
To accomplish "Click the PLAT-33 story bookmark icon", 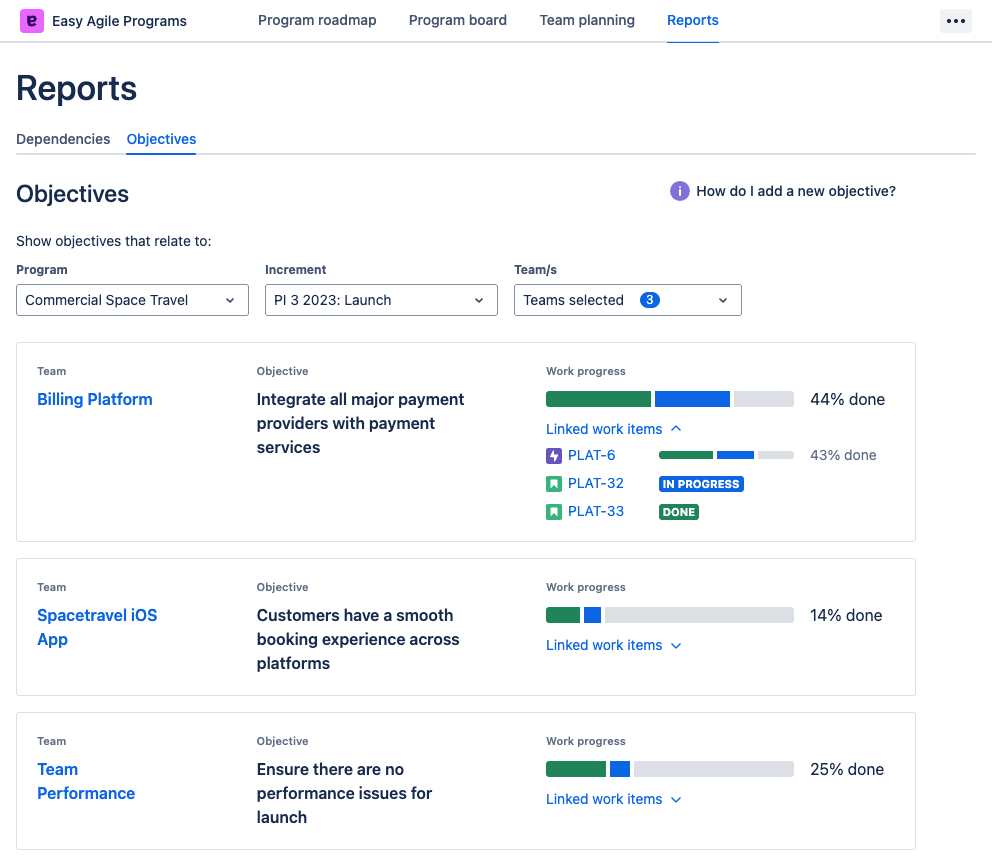I will (x=554, y=512).
